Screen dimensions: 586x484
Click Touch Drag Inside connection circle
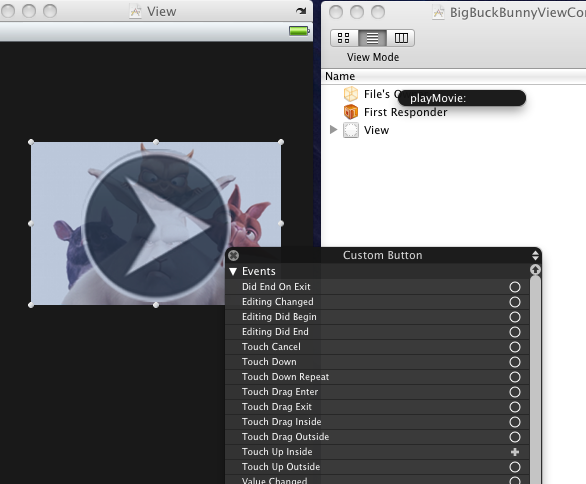click(515, 422)
